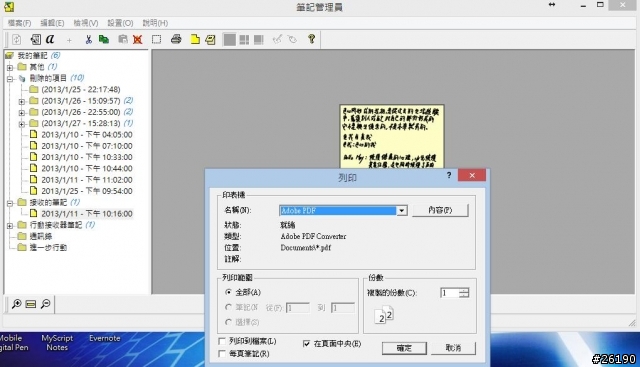Click the greyed mouse toolbar icon
This screenshot has width=640, height=367.
point(292,40)
